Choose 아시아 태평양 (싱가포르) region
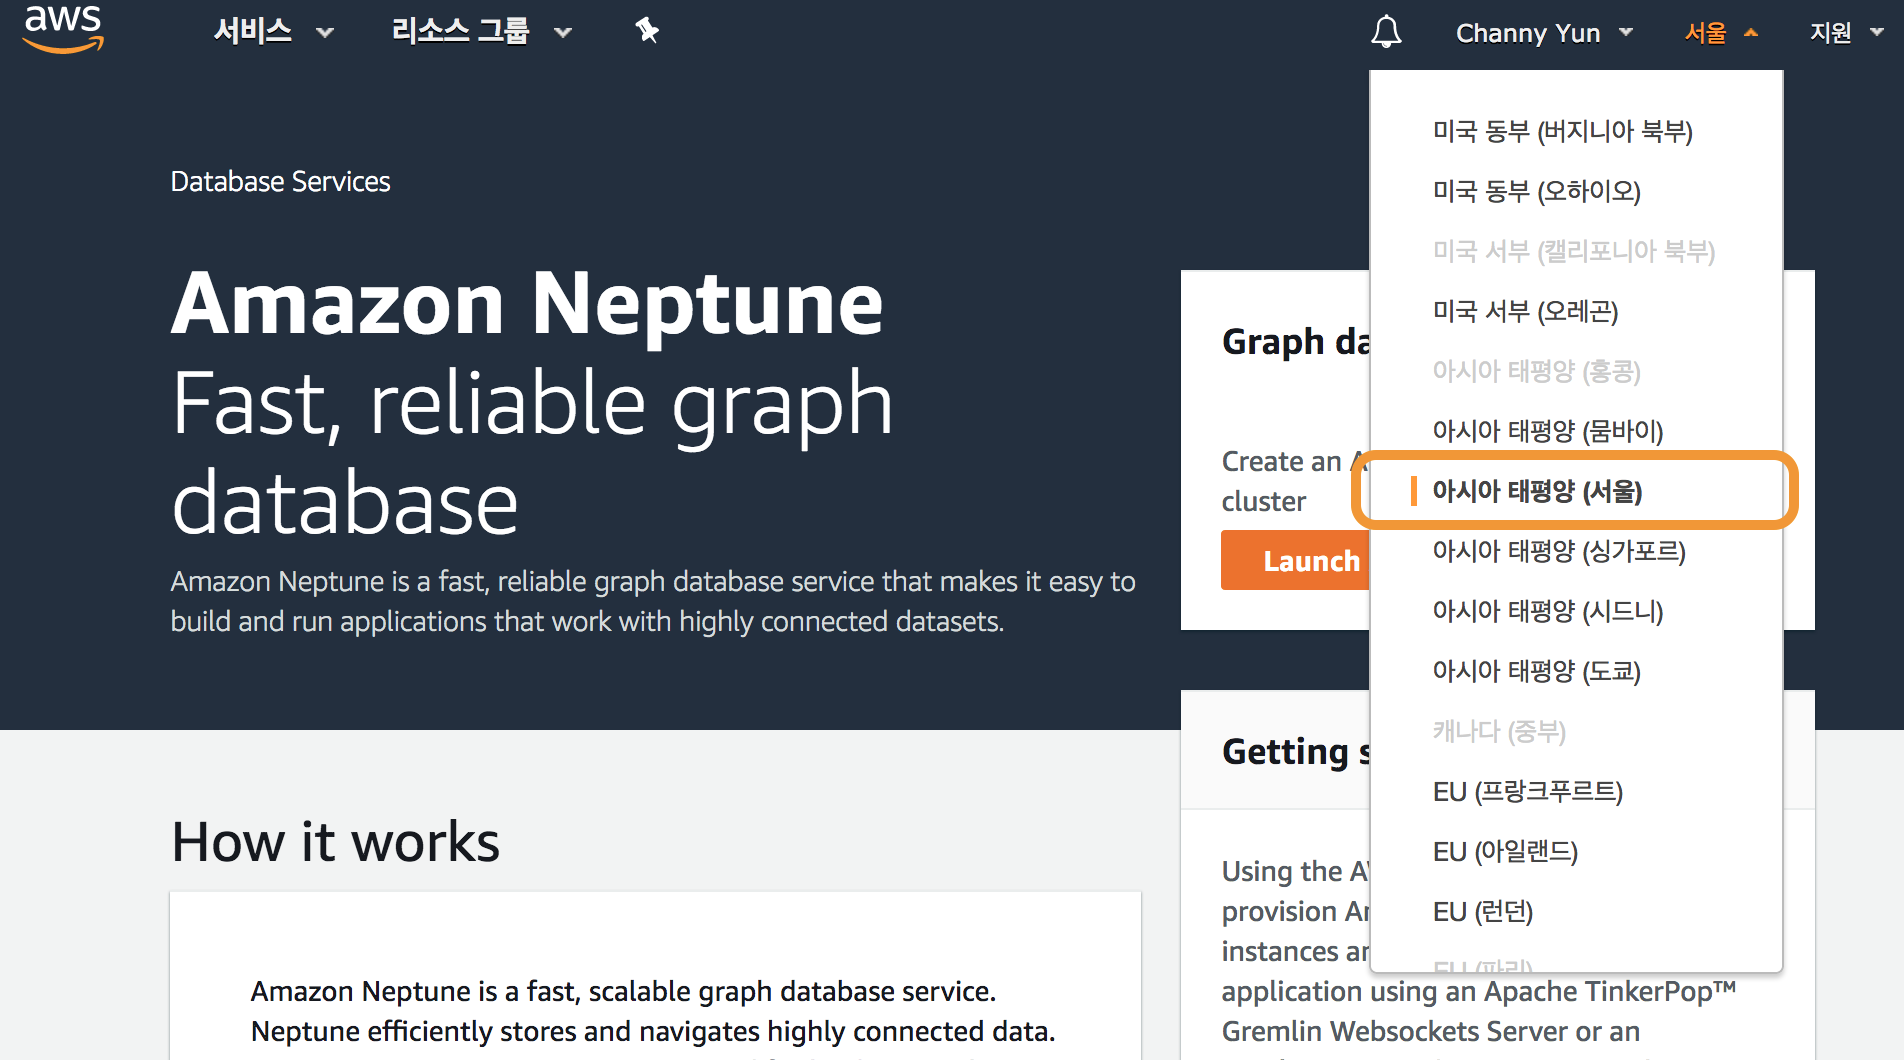This screenshot has height=1060, width=1904. point(1558,551)
